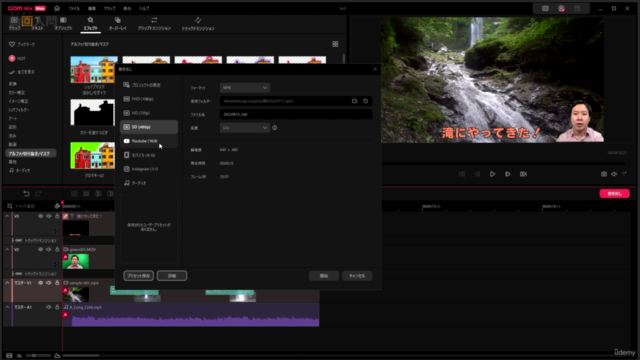Viewport: 640px width, 360px height.
Task: Switch to the エフェクト tab
Action: coord(91,24)
